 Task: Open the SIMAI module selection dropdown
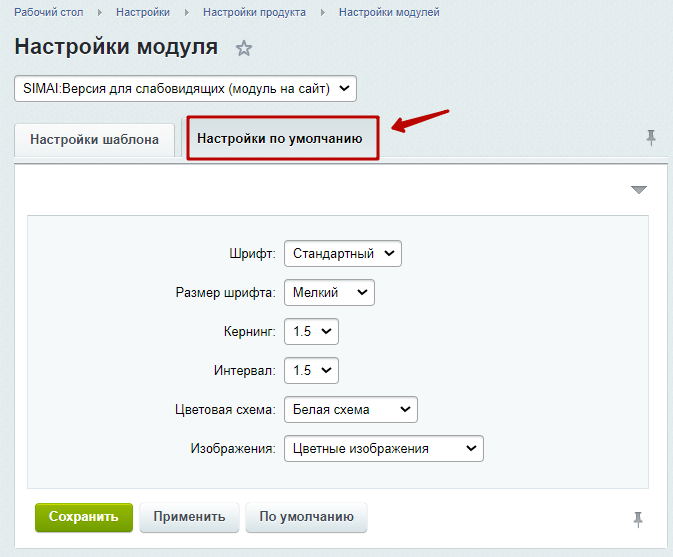click(185, 89)
